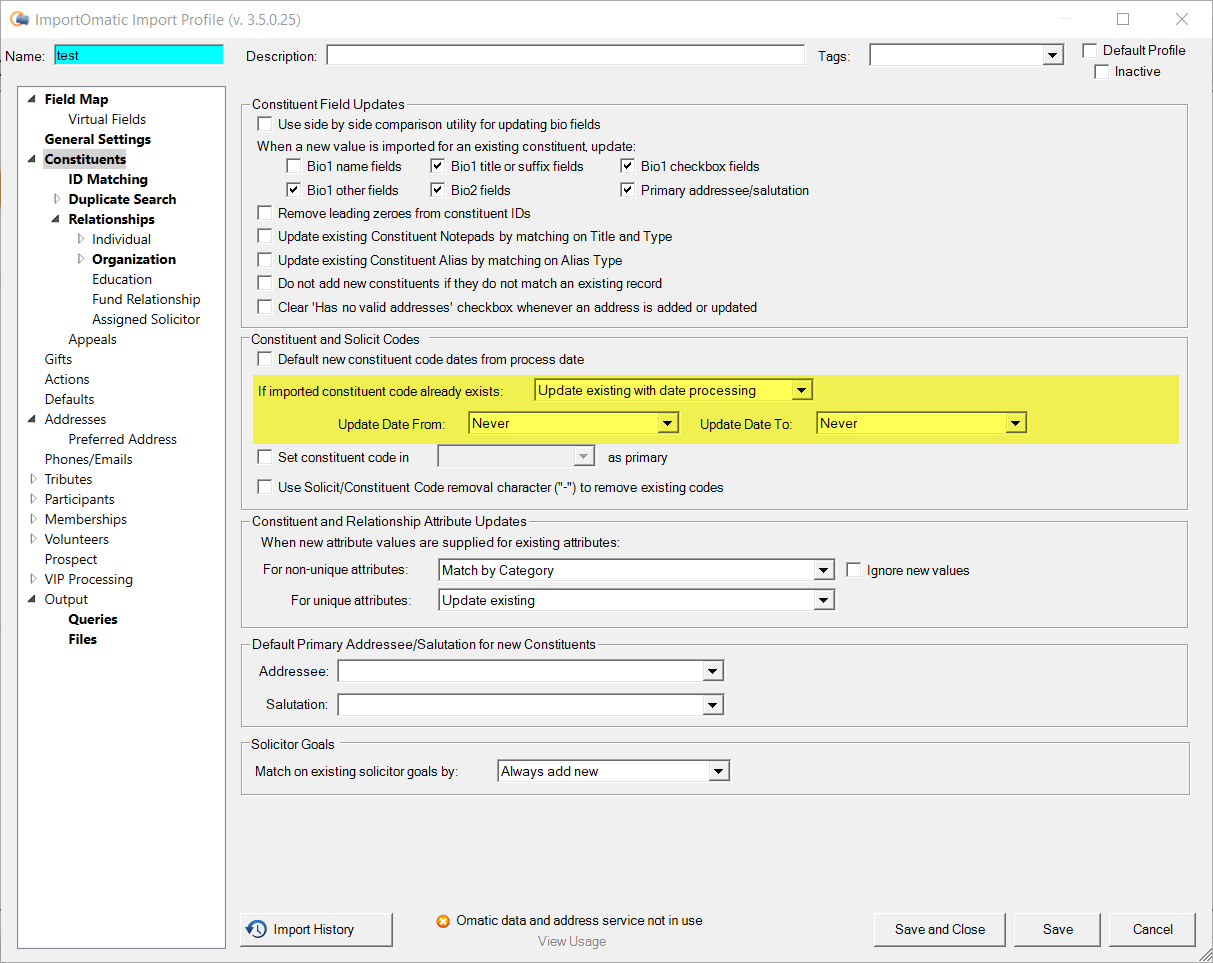The height and width of the screenshot is (963, 1213).
Task: Check Update existing Constituent Alias option
Action: pos(265,260)
